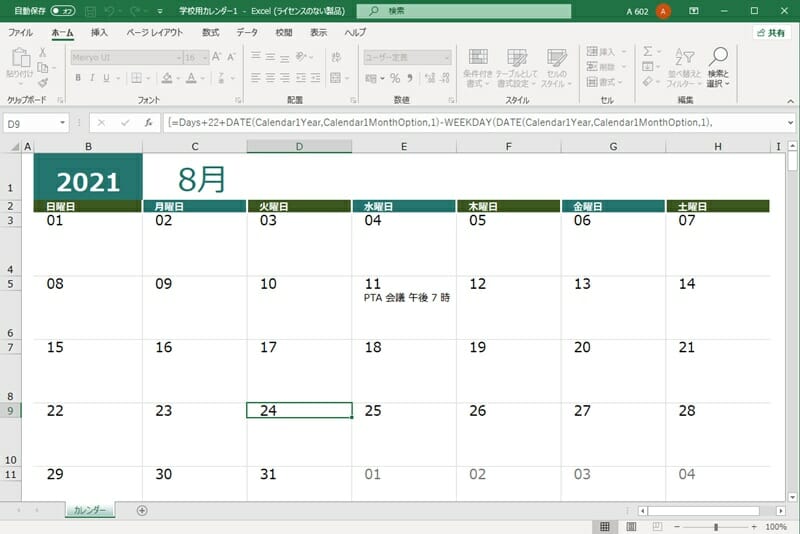Open the 挿入 ribbon tab
Viewport: 800px width, 534px height.
pyautogui.click(x=99, y=32)
